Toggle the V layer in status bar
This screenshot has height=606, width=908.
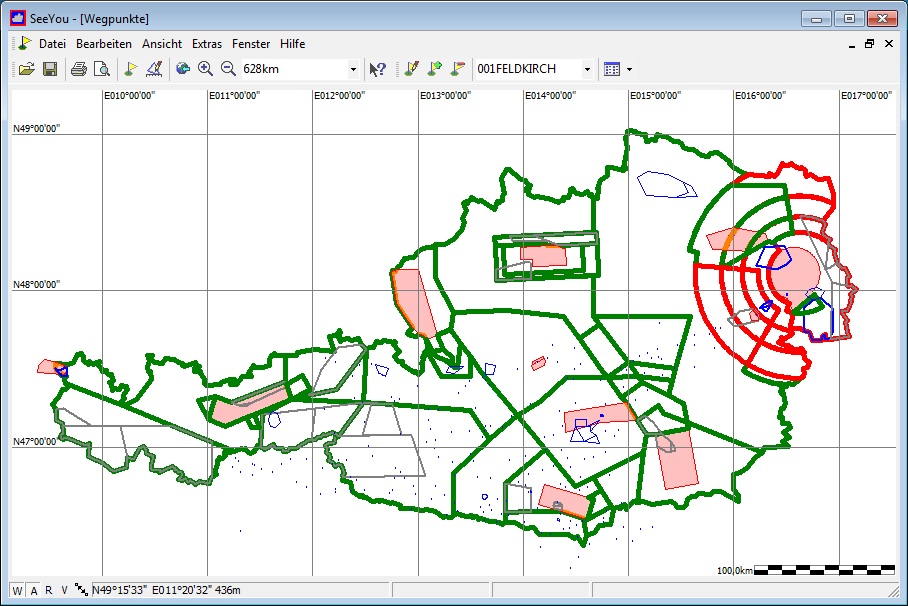64,590
